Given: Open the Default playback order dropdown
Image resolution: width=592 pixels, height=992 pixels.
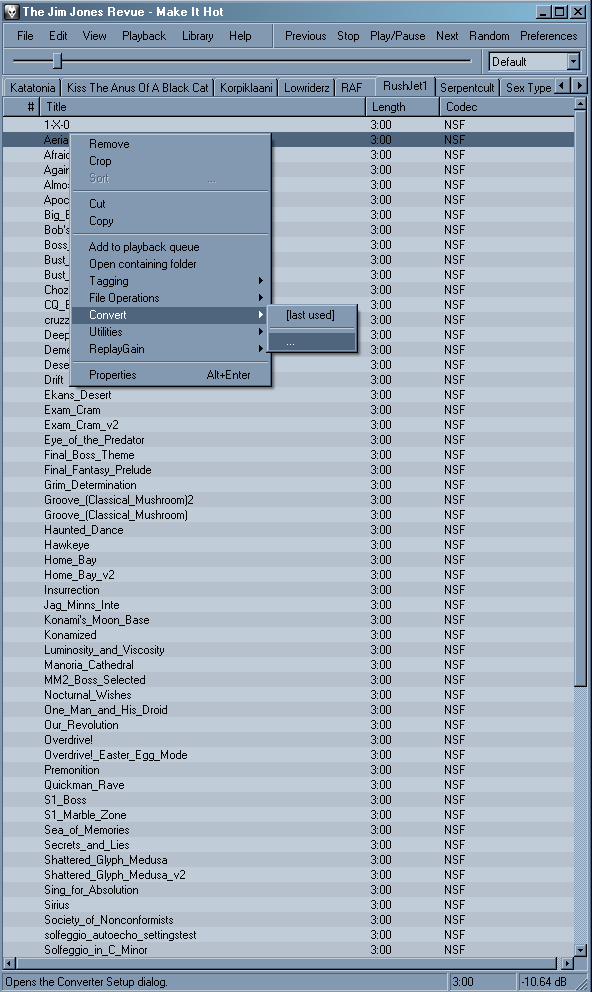Looking at the screenshot, I should tap(573, 61).
